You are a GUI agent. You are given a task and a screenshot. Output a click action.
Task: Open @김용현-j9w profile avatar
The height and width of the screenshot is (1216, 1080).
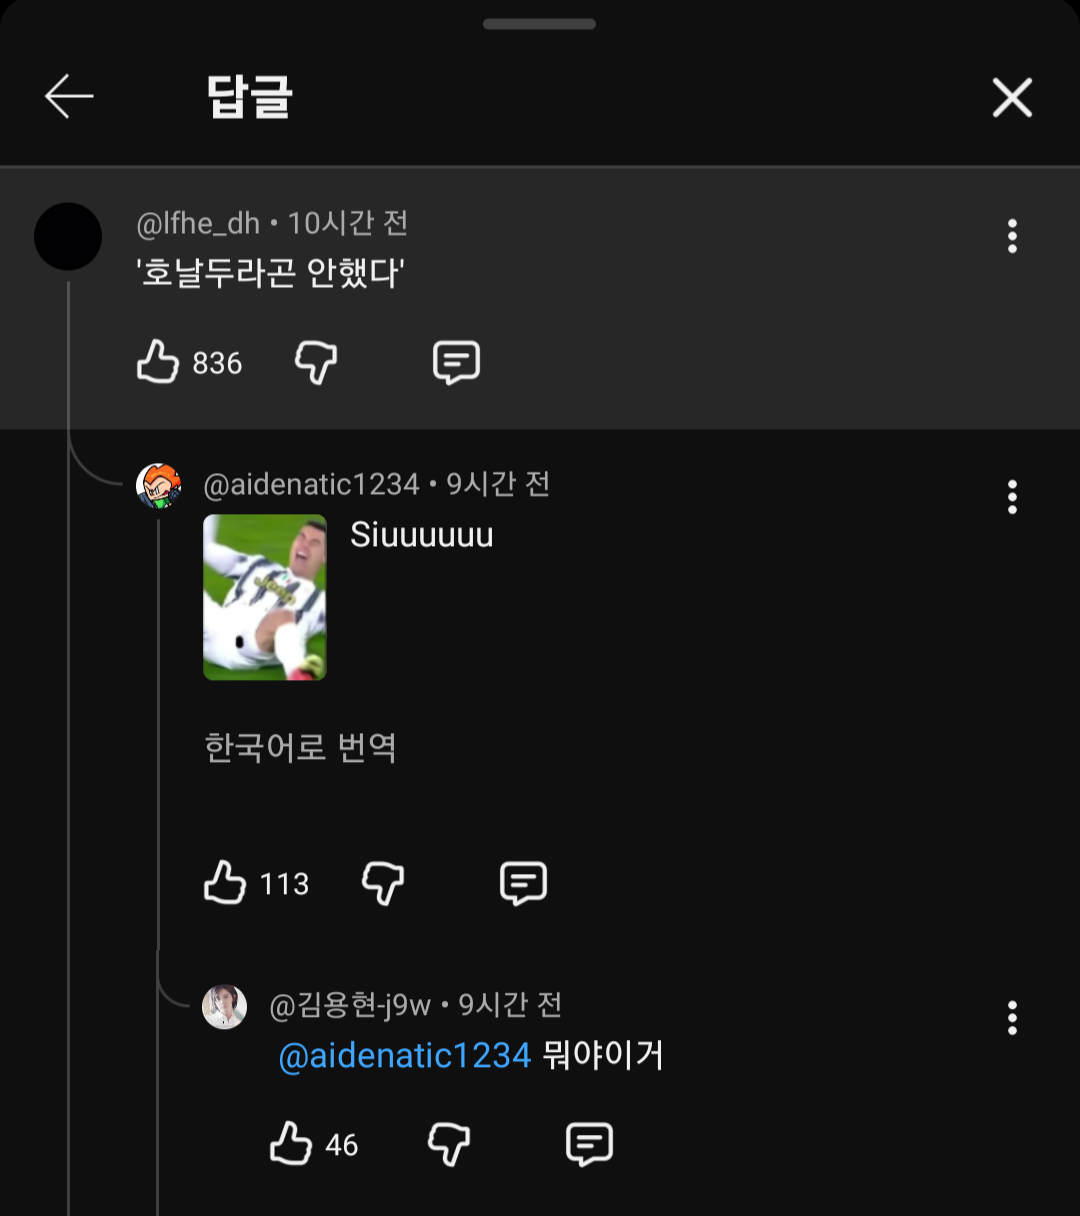pyautogui.click(x=225, y=1006)
